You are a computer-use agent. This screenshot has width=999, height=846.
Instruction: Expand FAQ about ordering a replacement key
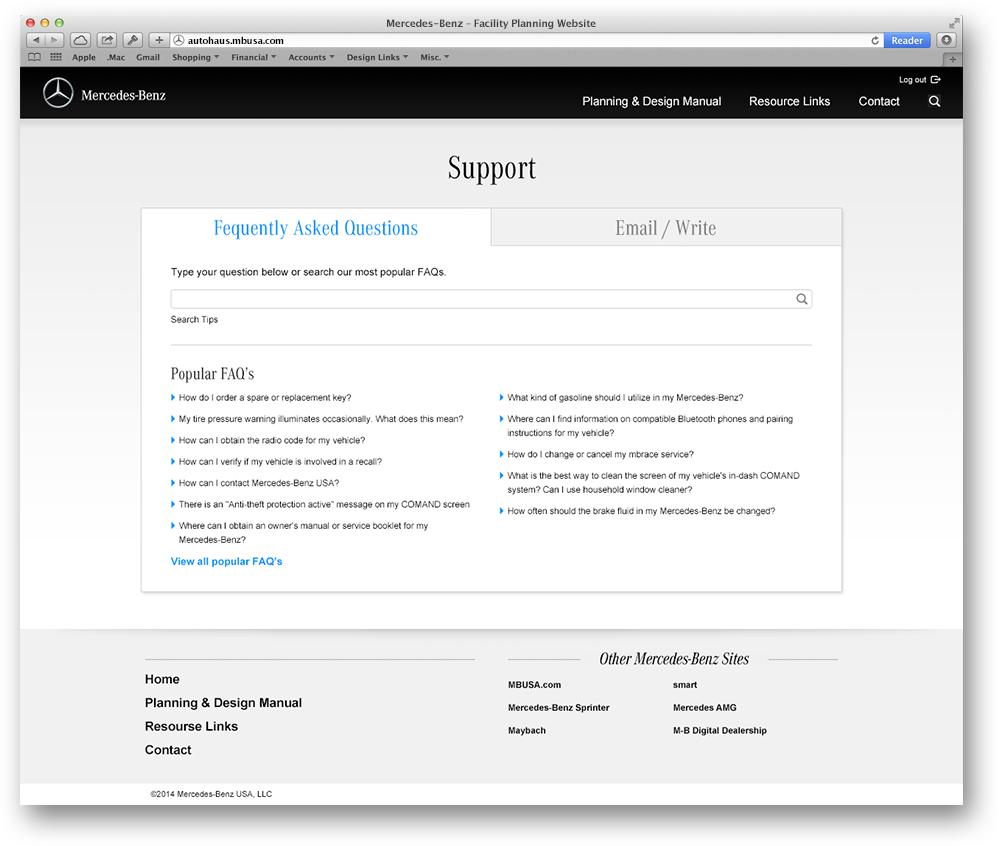pos(264,398)
